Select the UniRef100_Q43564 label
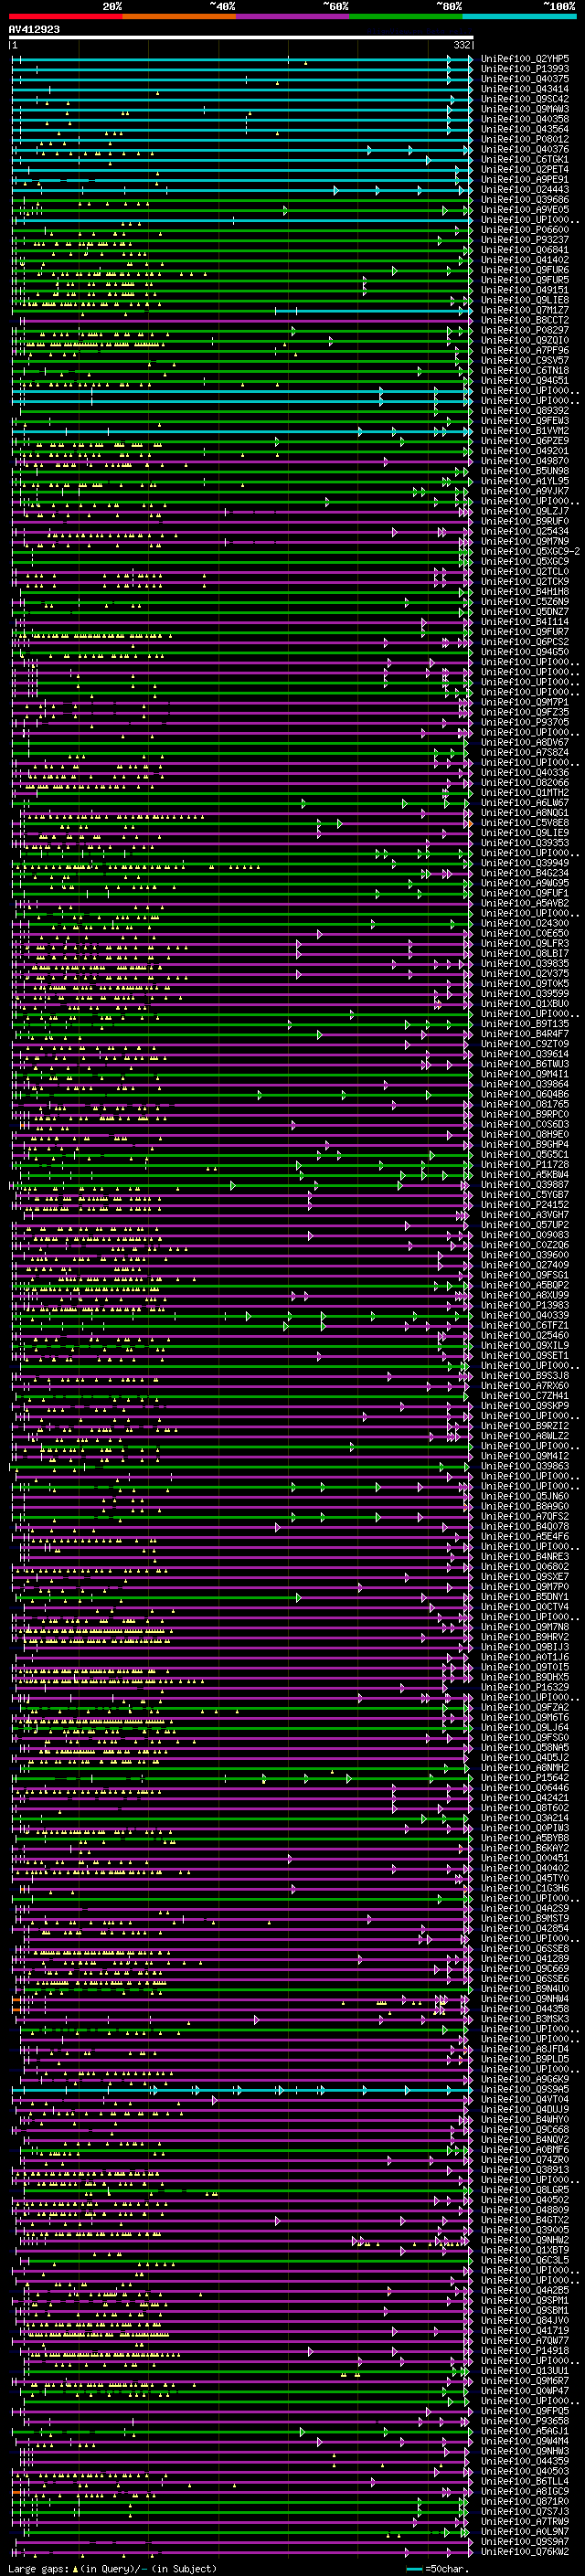 [x=525, y=129]
